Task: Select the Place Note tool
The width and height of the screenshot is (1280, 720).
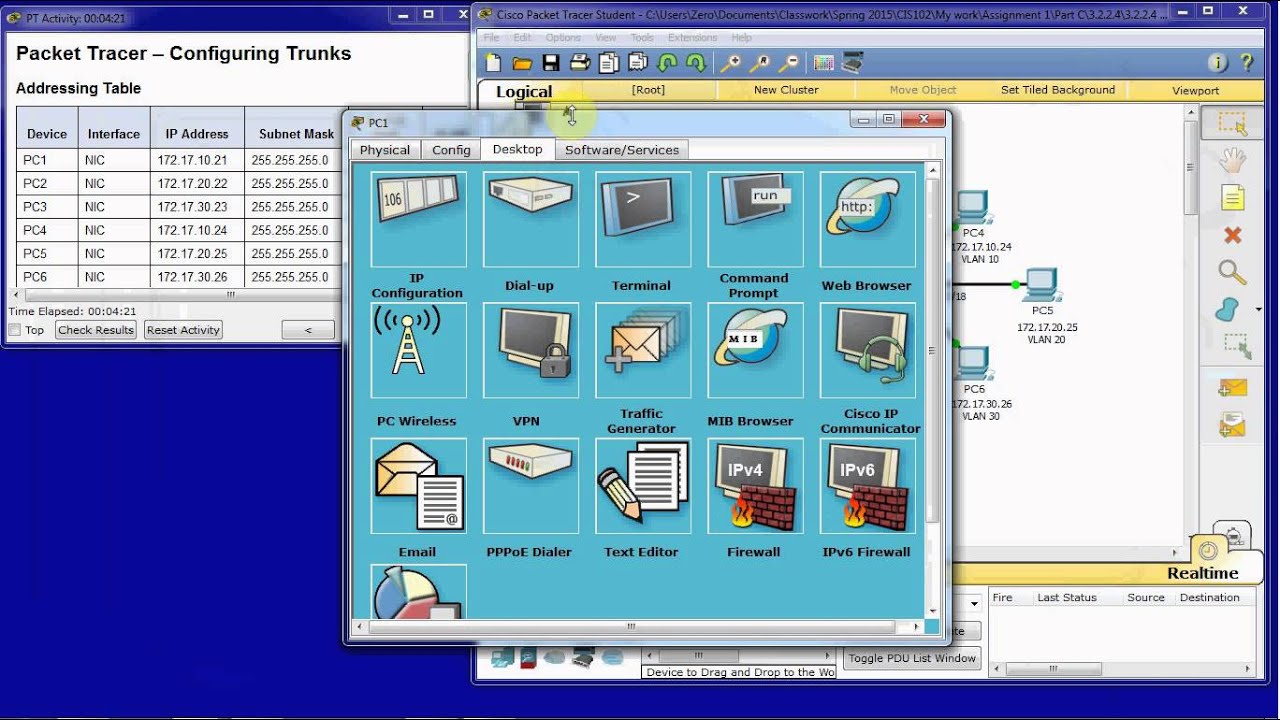Action: (1232, 198)
